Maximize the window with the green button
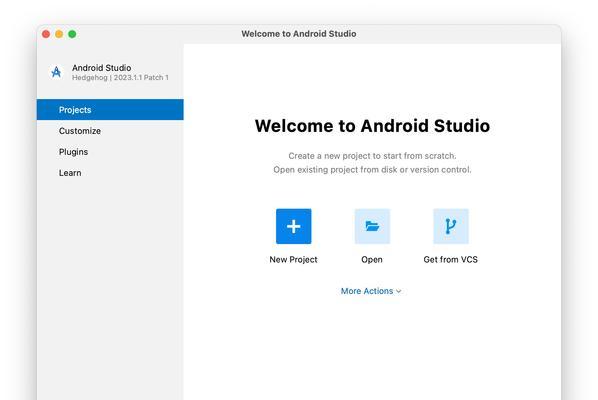598x400 pixels. click(72, 34)
